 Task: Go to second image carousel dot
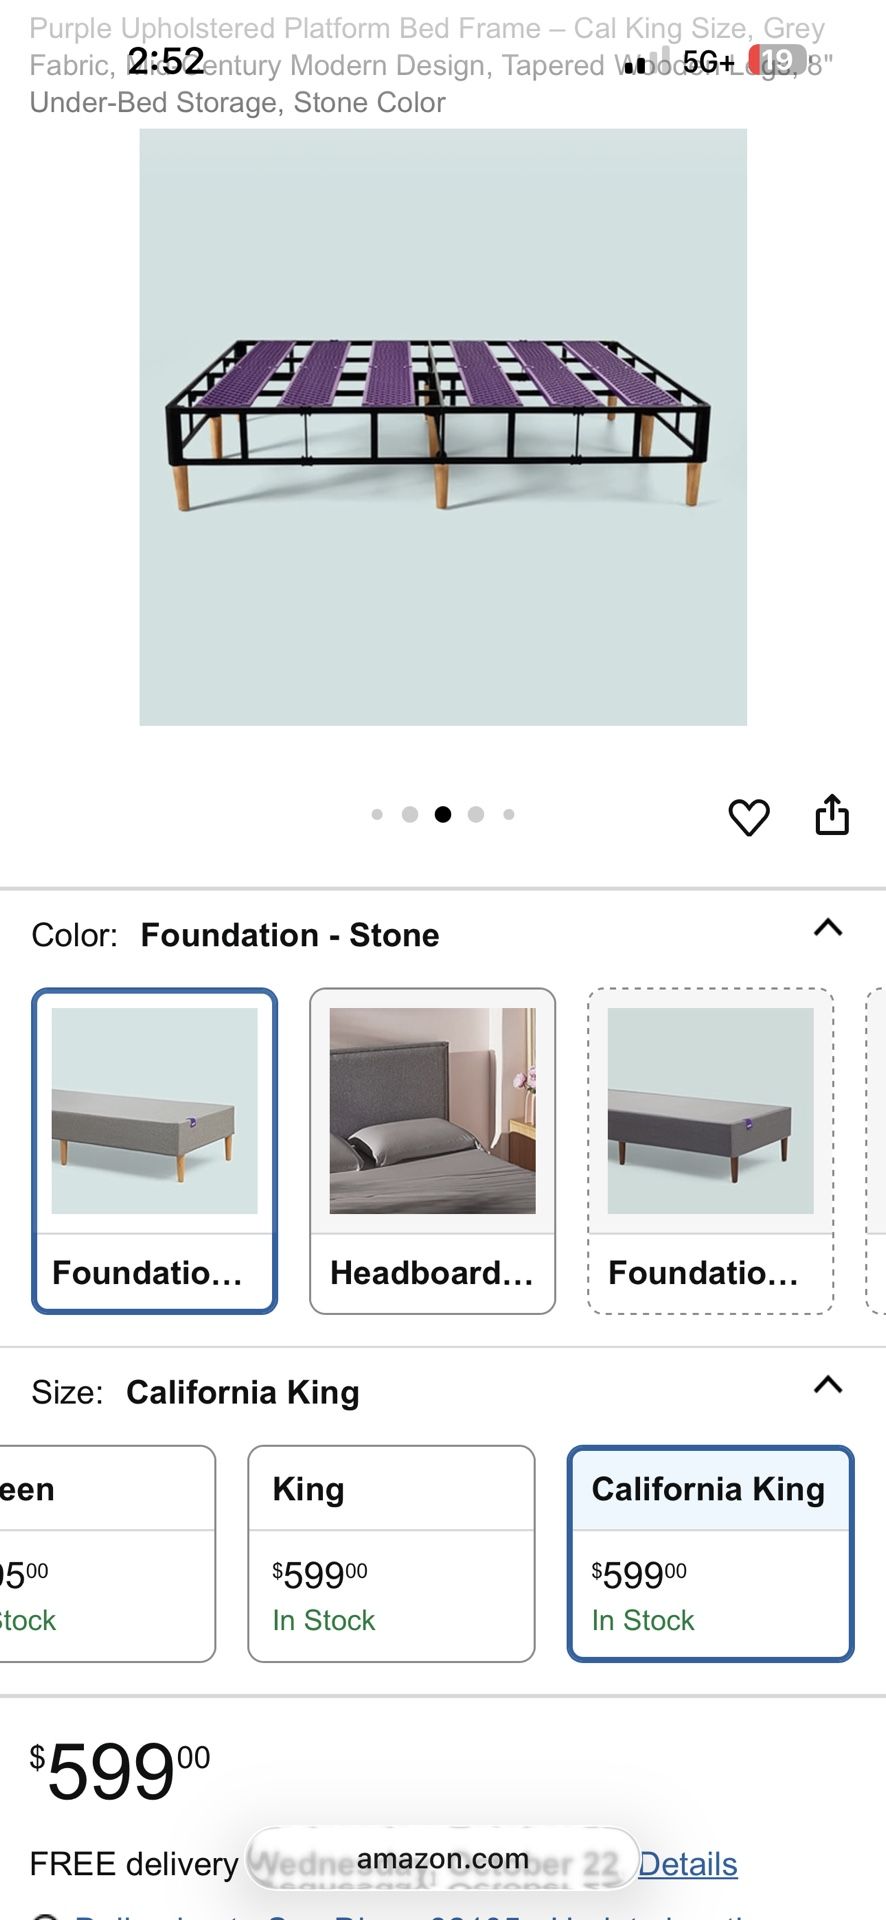[410, 815]
